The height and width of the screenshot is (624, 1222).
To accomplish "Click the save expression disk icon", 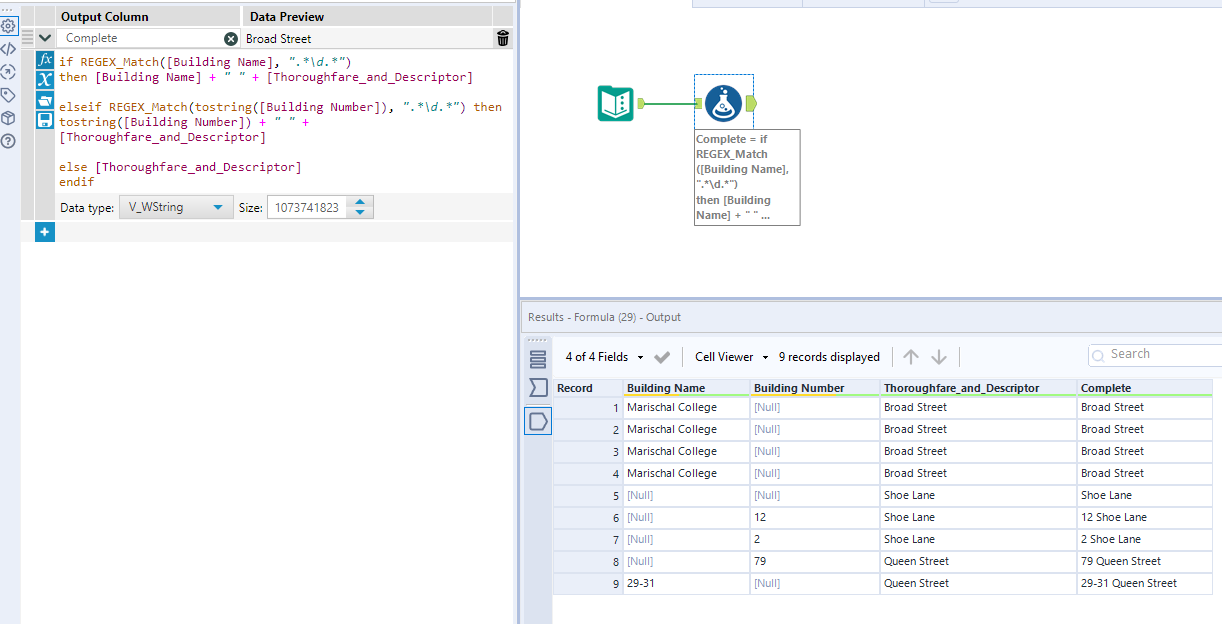I will point(44,120).
